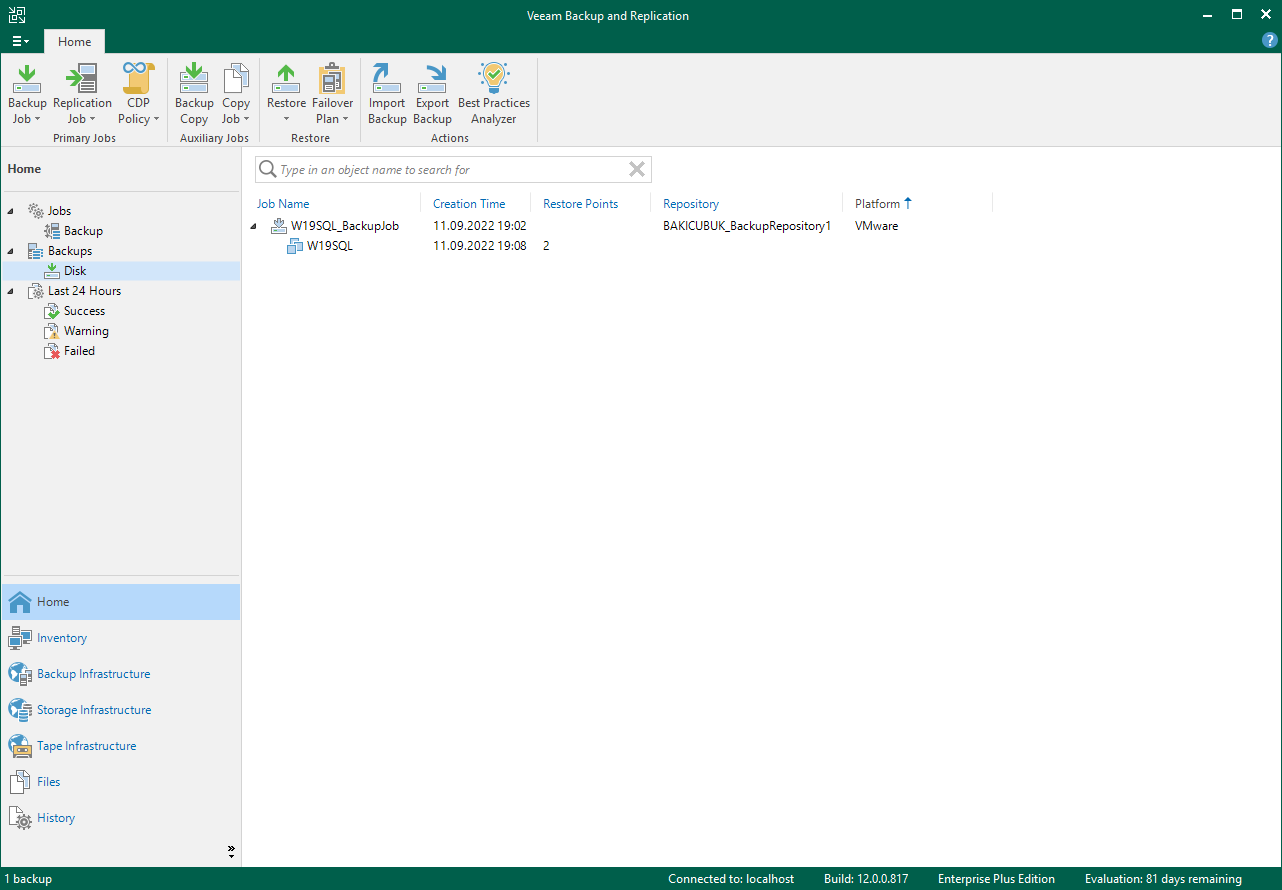Collapse the W19SQL_BackupJob row

point(253,226)
